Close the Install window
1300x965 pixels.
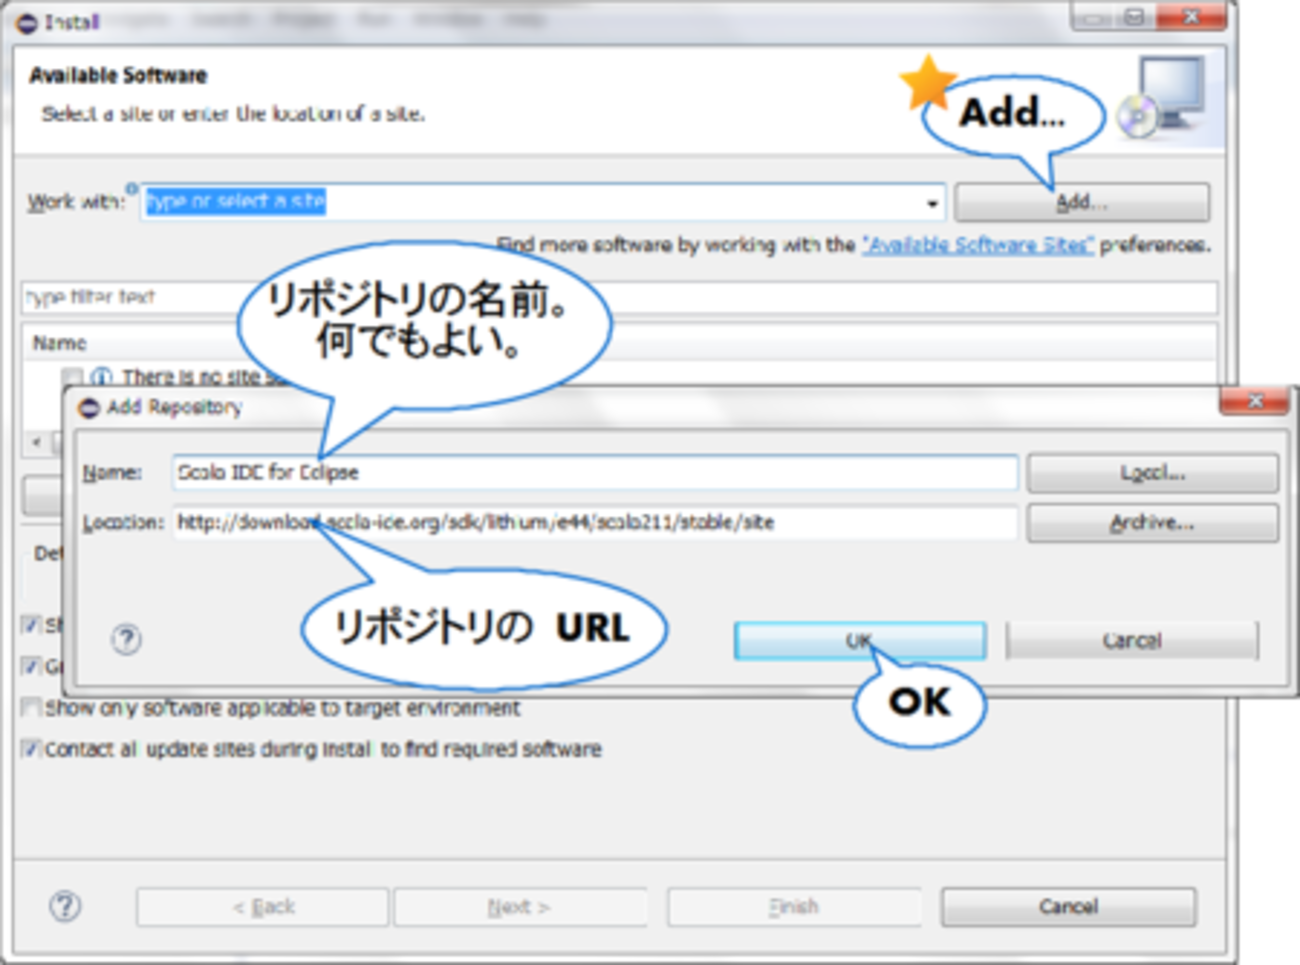click(x=1190, y=16)
